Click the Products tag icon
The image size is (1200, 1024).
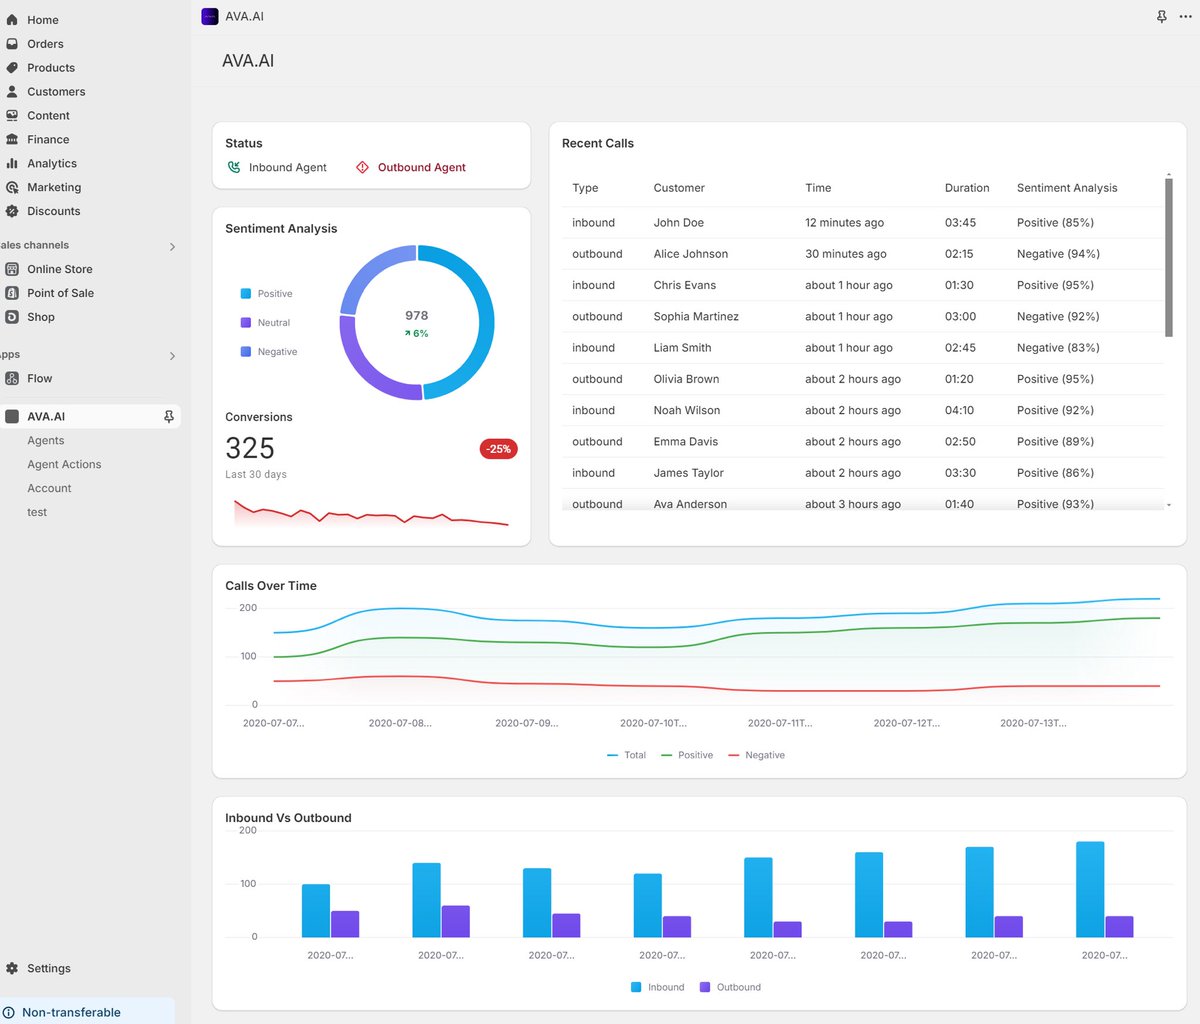pyautogui.click(x=12, y=68)
